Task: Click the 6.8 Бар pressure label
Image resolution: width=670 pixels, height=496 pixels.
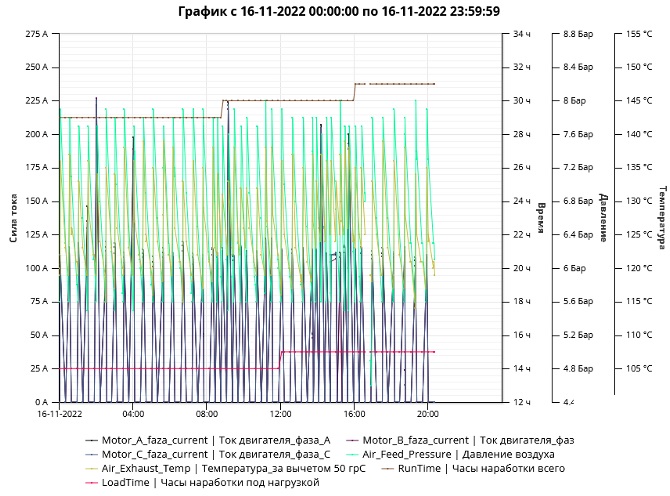Action: 578,201
